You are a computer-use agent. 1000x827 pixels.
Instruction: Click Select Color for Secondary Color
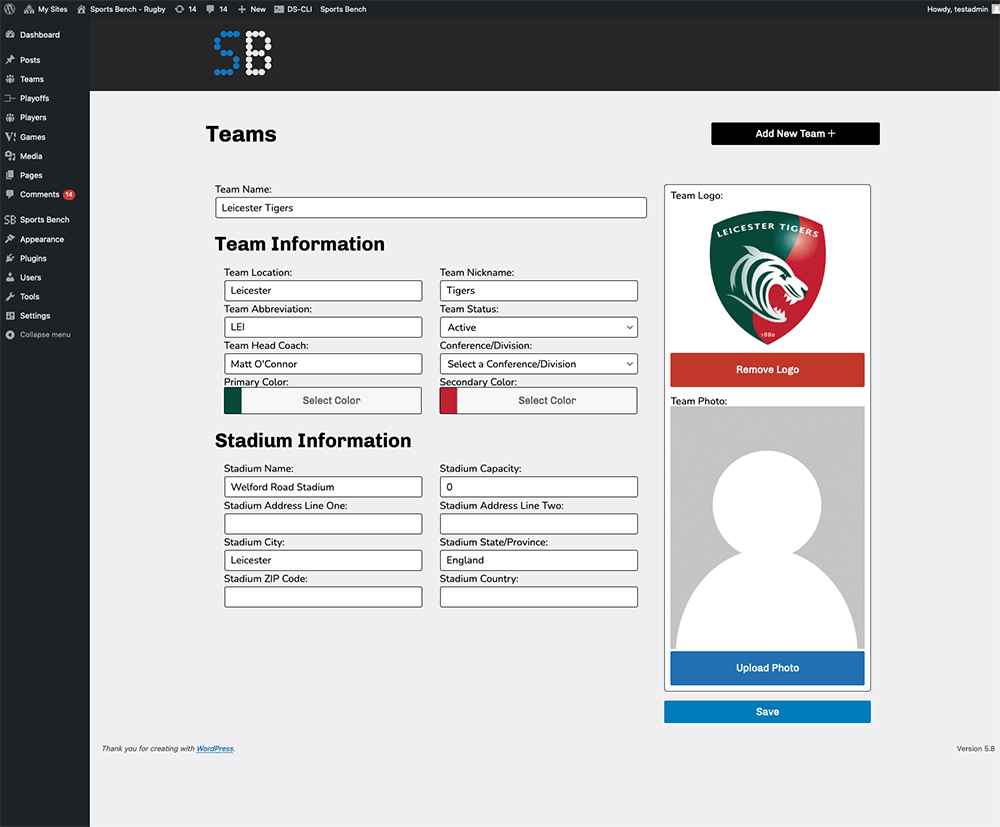coord(547,400)
